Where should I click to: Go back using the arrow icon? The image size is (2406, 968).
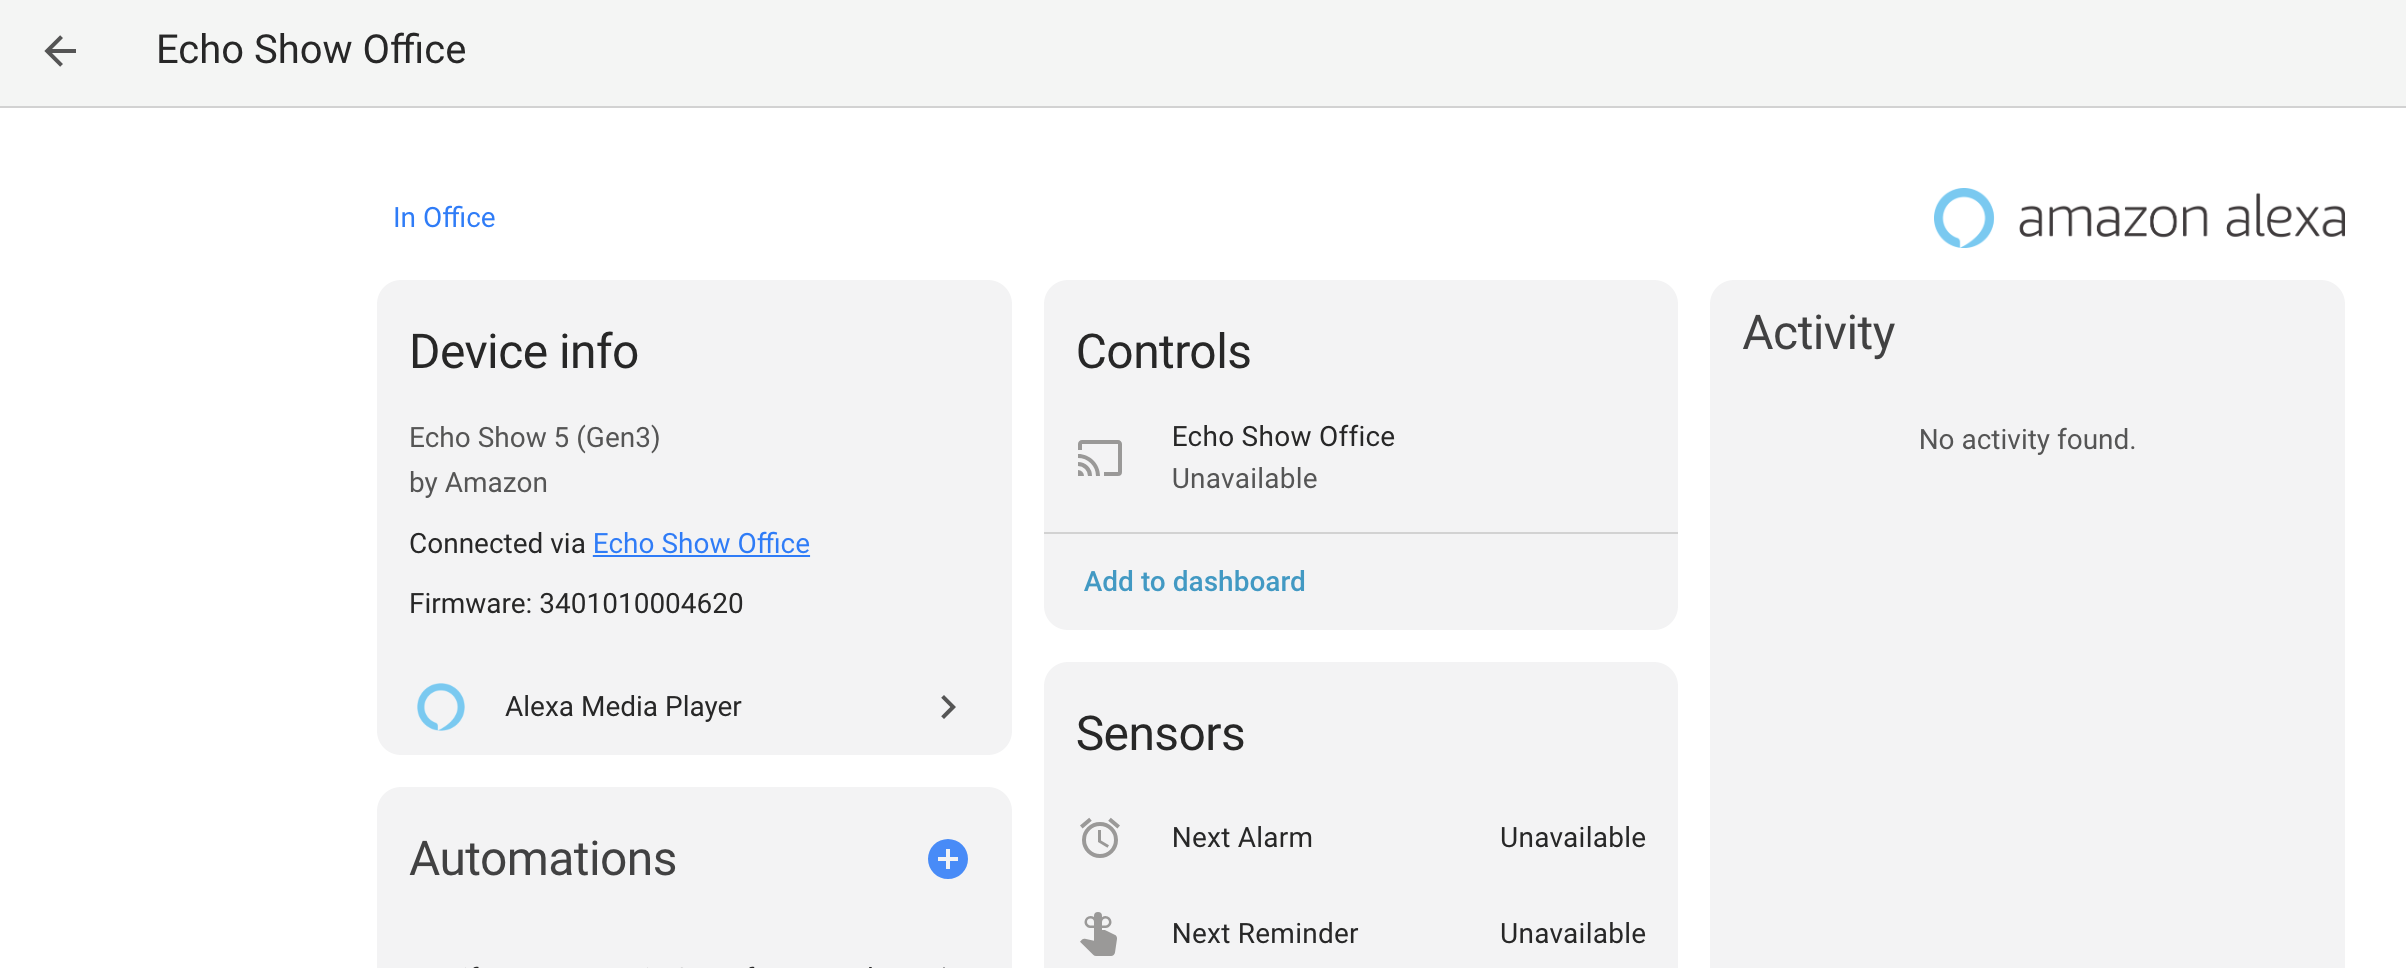(61, 51)
